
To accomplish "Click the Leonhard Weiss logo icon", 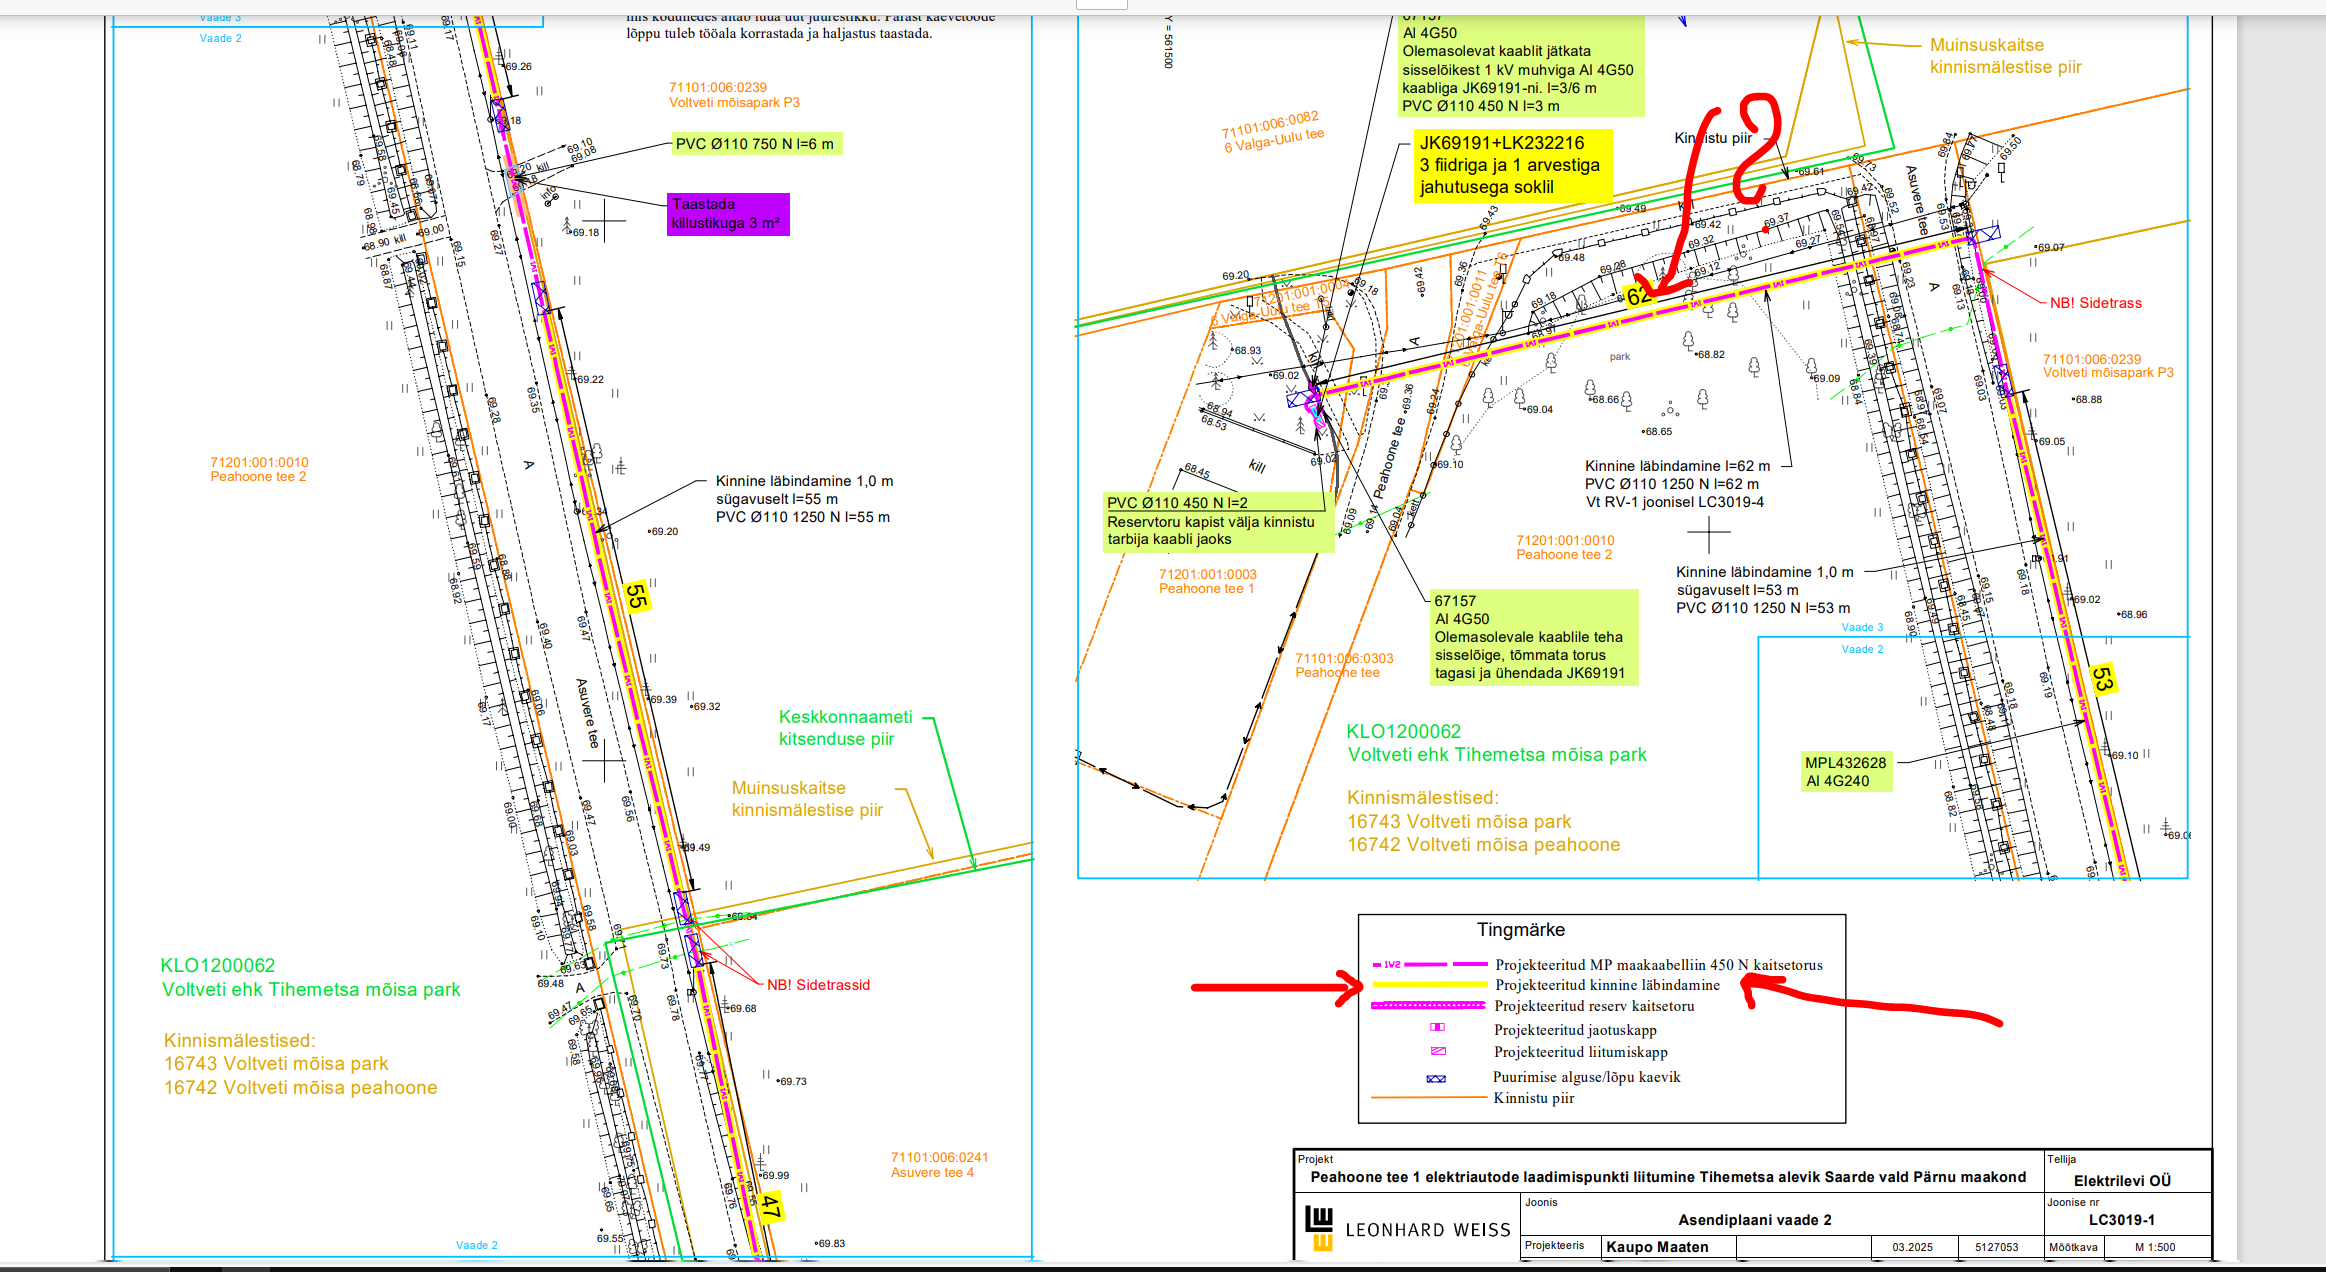I will point(1320,1227).
